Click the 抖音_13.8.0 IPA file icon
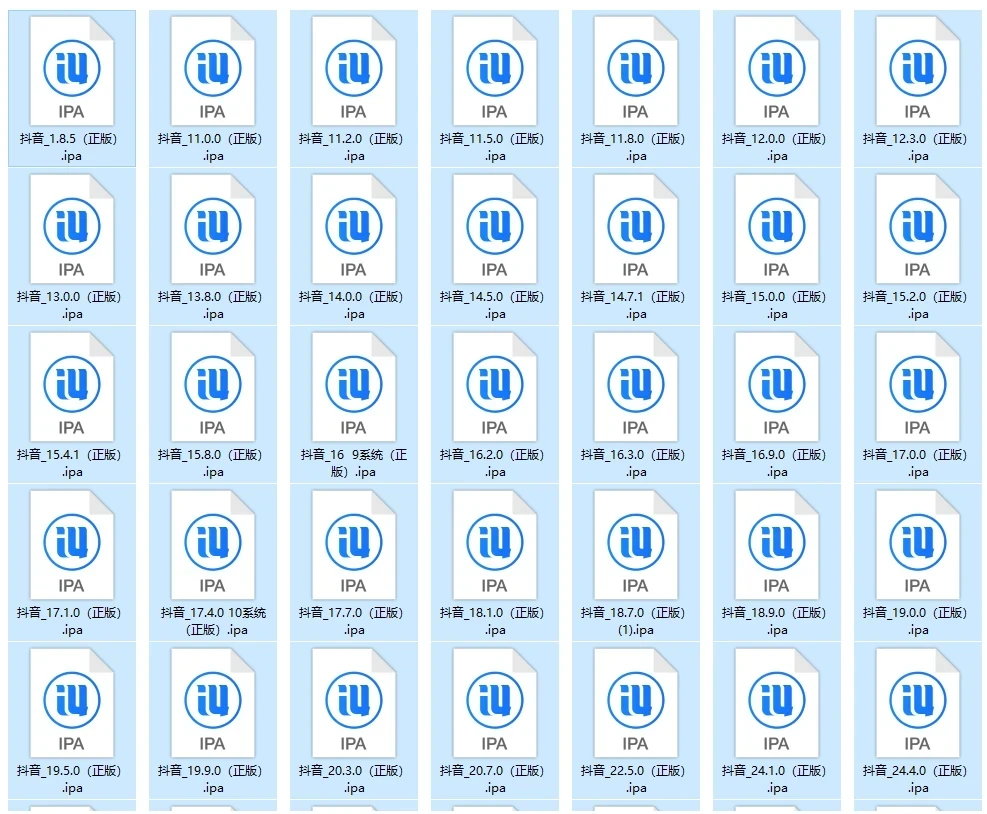987x814 pixels. (x=213, y=229)
